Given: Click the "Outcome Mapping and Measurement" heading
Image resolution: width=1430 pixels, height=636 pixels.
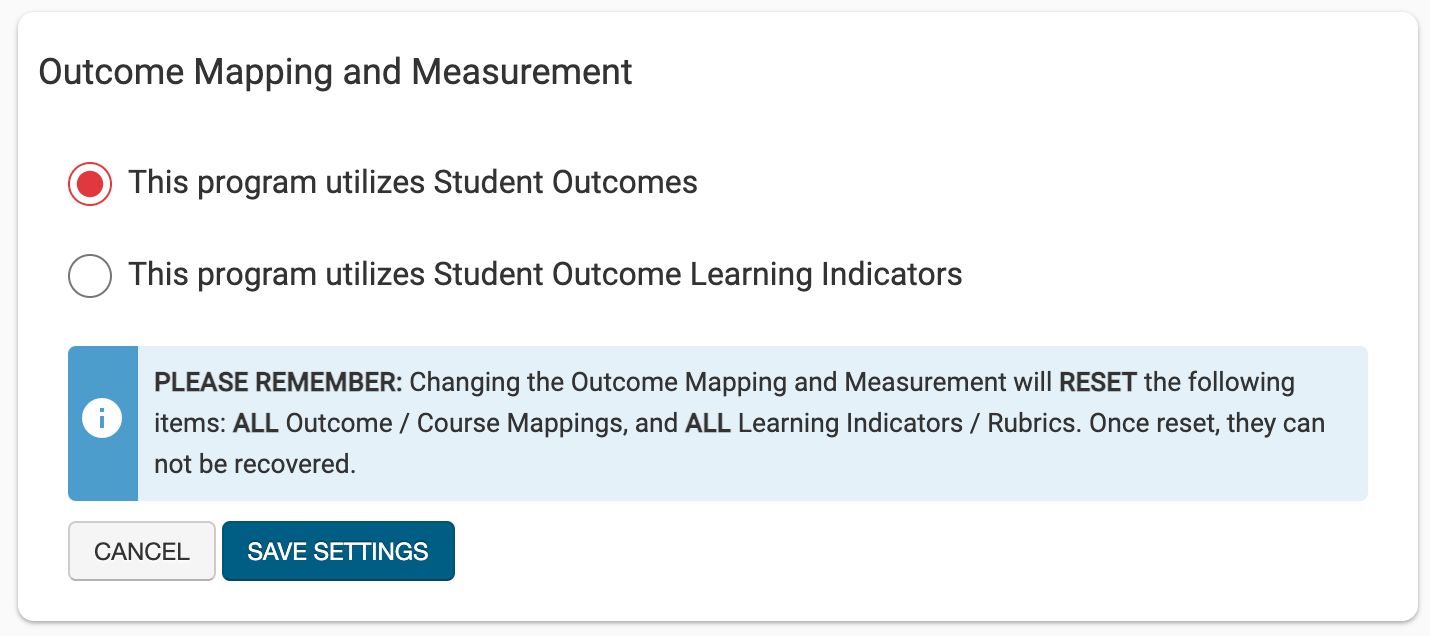Looking at the screenshot, I should (x=335, y=72).
